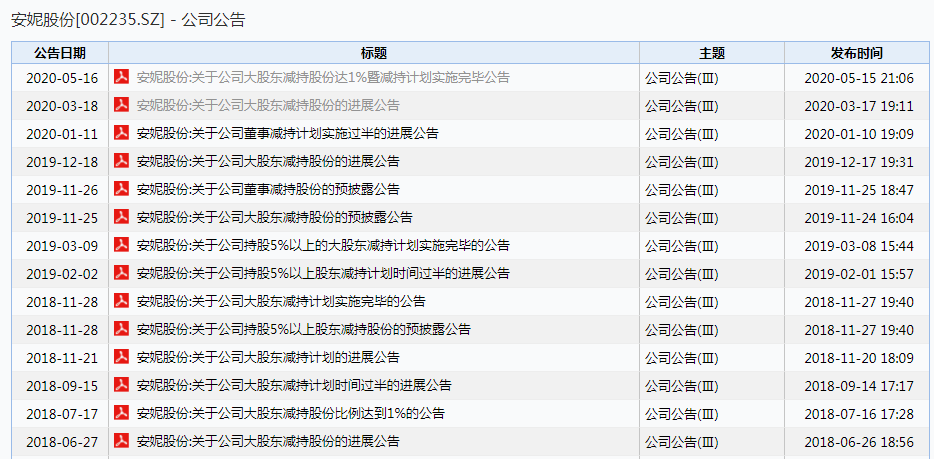Open 大股东减持股份比例达到1%的公告 link
This screenshot has height=459, width=934.
(x=291, y=413)
